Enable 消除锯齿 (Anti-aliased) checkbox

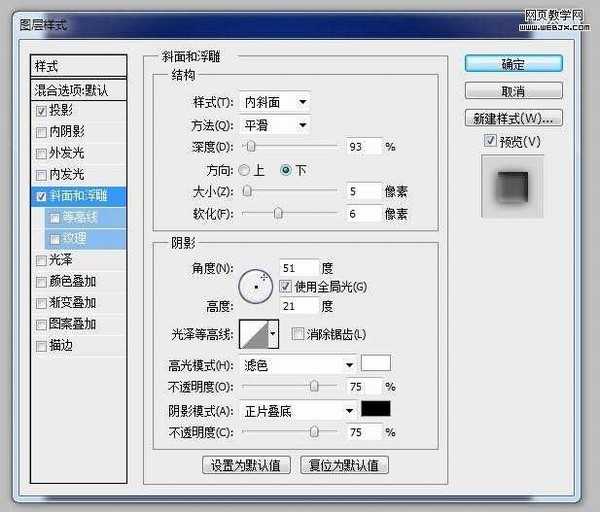(x=297, y=334)
